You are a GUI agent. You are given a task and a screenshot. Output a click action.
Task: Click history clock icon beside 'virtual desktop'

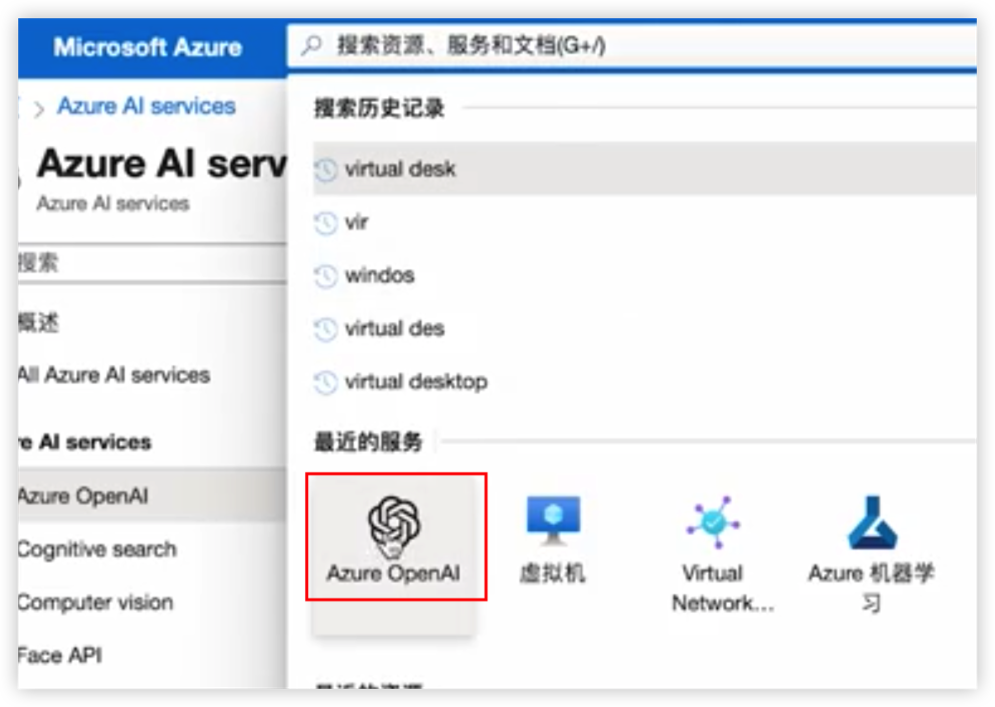coord(326,382)
